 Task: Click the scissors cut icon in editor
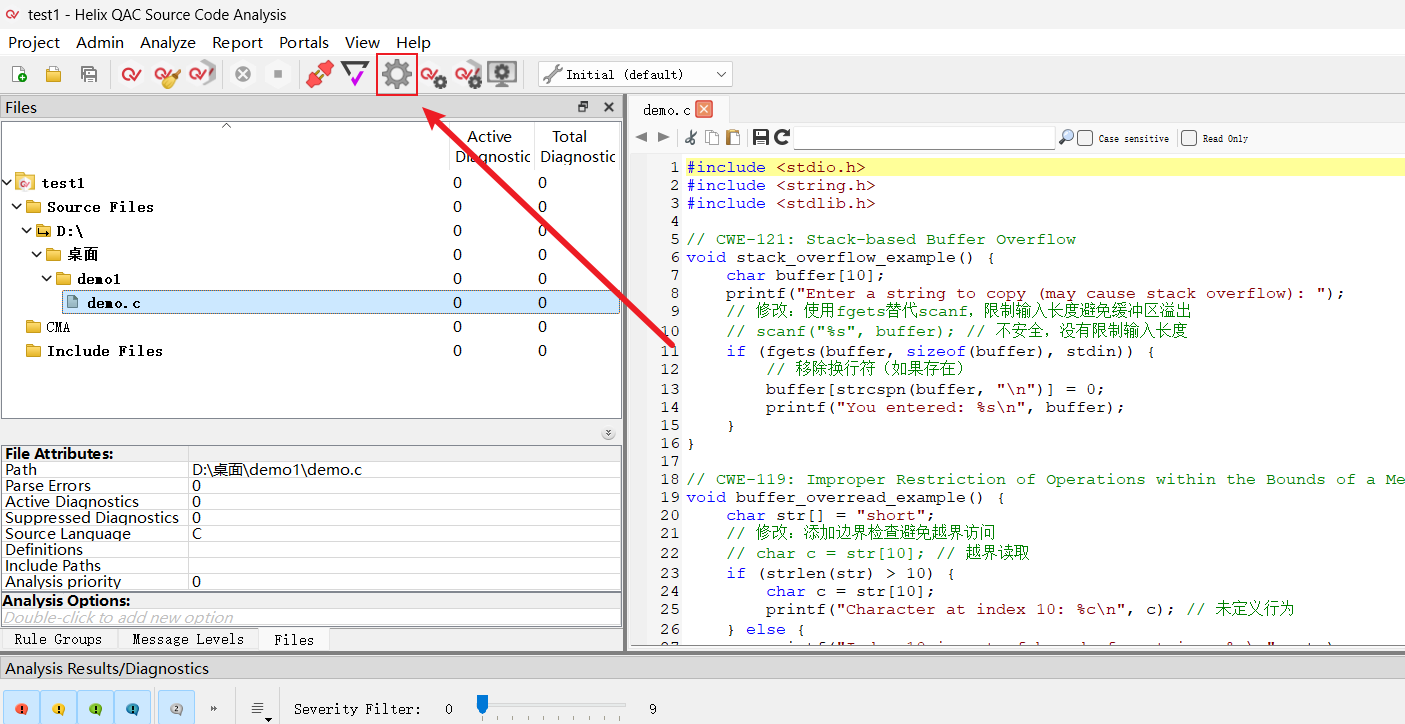(x=690, y=137)
